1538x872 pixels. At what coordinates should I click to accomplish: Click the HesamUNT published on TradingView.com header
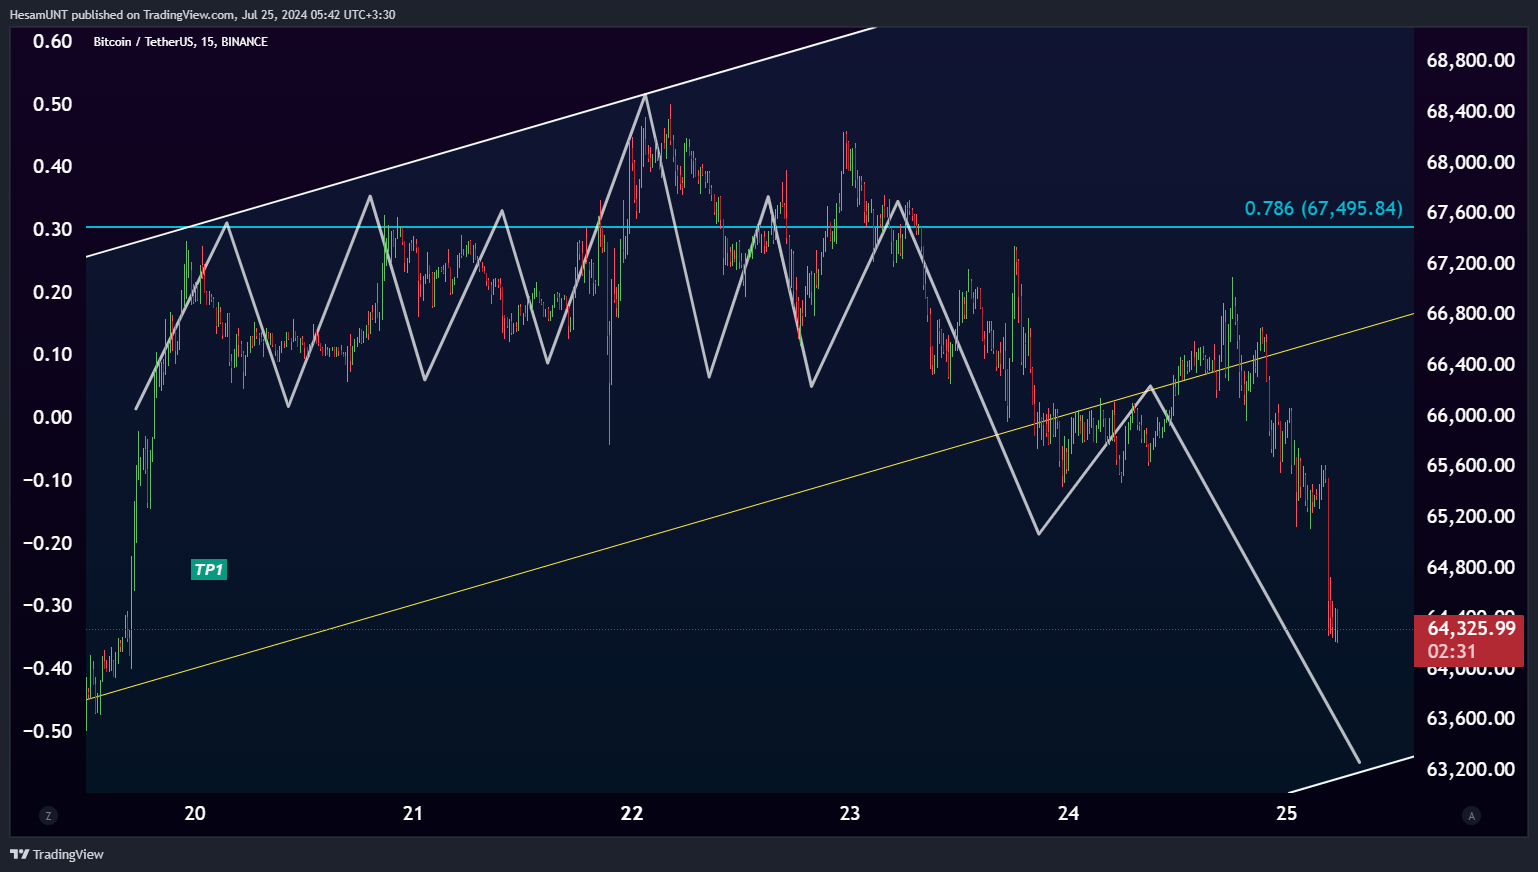(x=202, y=15)
